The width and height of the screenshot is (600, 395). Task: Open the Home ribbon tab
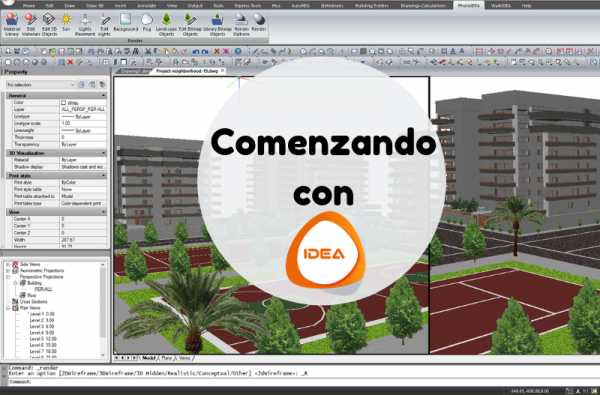point(29,6)
